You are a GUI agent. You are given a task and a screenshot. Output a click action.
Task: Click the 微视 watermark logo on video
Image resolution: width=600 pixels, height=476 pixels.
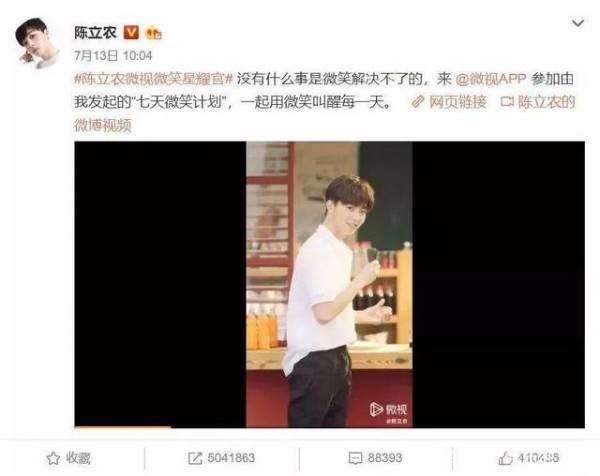pyautogui.click(x=388, y=410)
